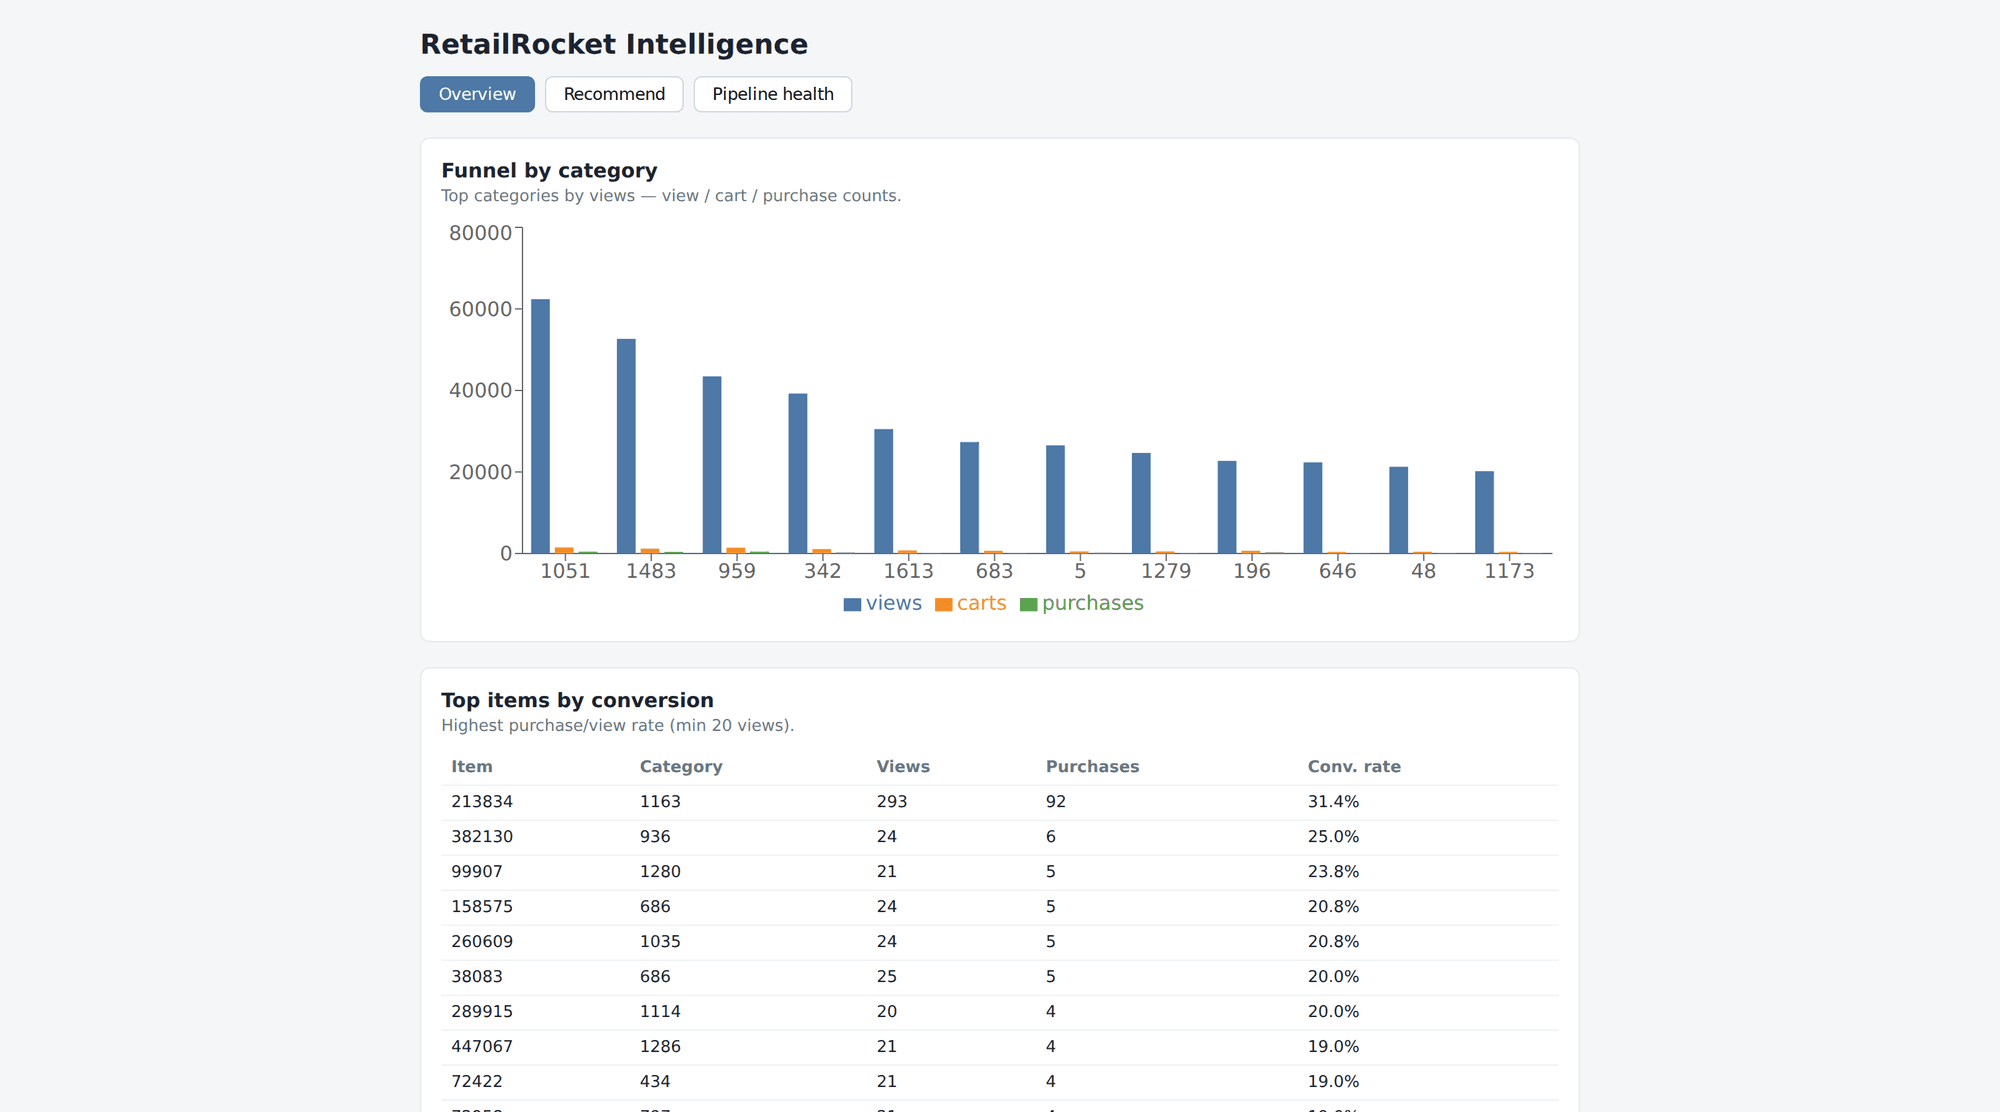The height and width of the screenshot is (1112, 2000).
Task: Click the views bar for category 1173
Action: pos(1484,512)
